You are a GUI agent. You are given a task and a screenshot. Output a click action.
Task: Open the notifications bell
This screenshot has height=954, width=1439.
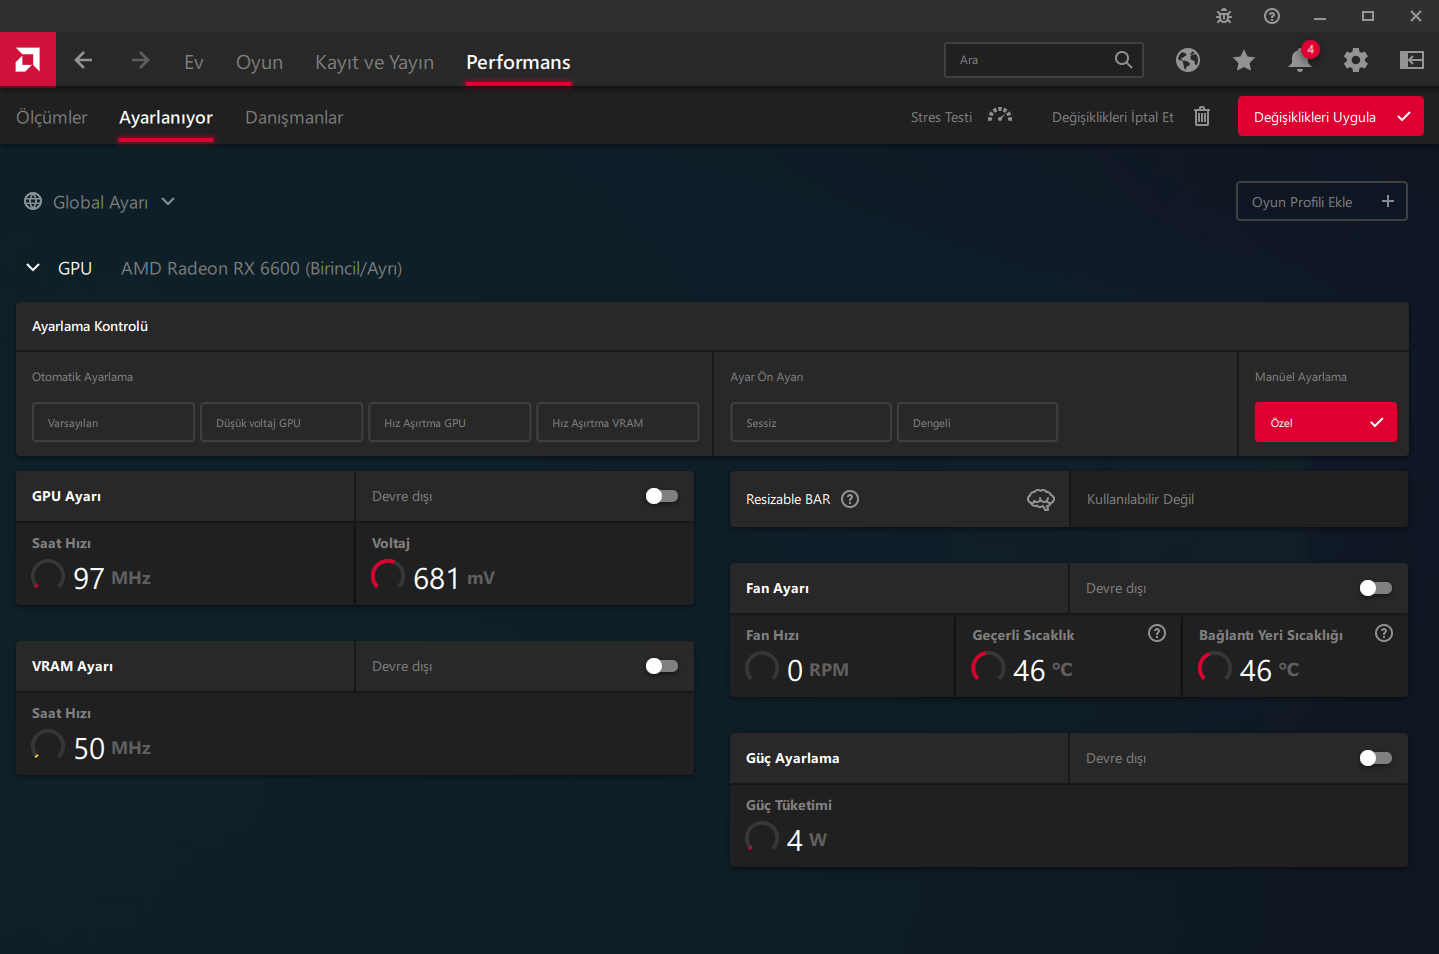pos(1299,61)
